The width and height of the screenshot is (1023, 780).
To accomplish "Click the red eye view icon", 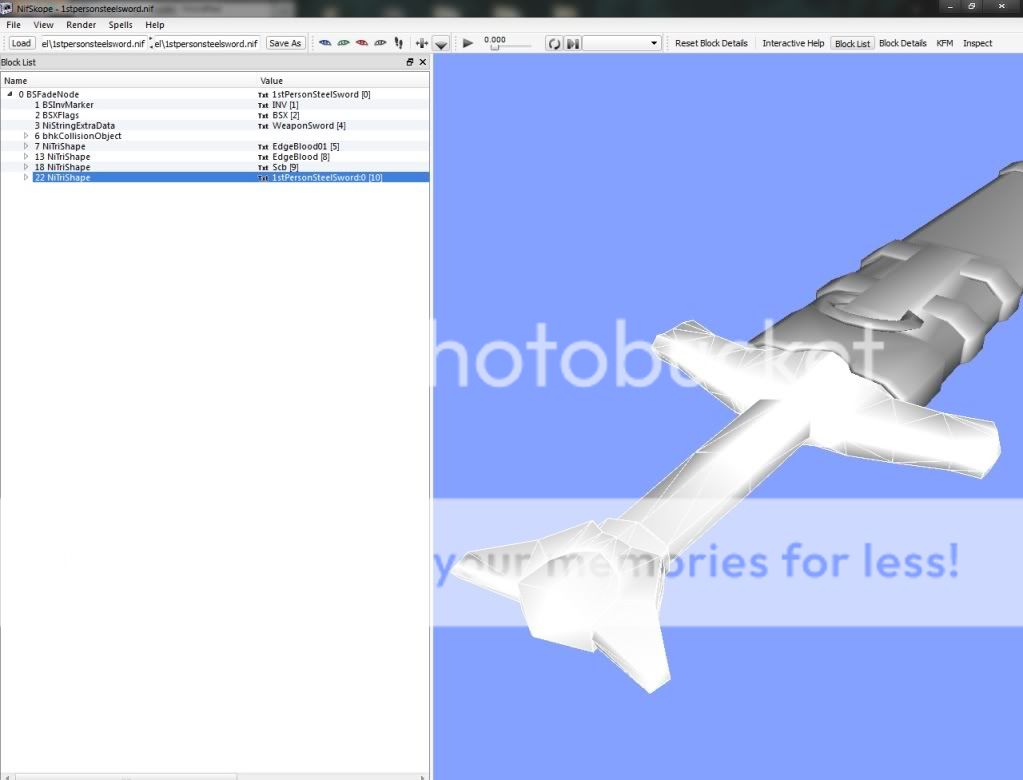I will click(361, 43).
